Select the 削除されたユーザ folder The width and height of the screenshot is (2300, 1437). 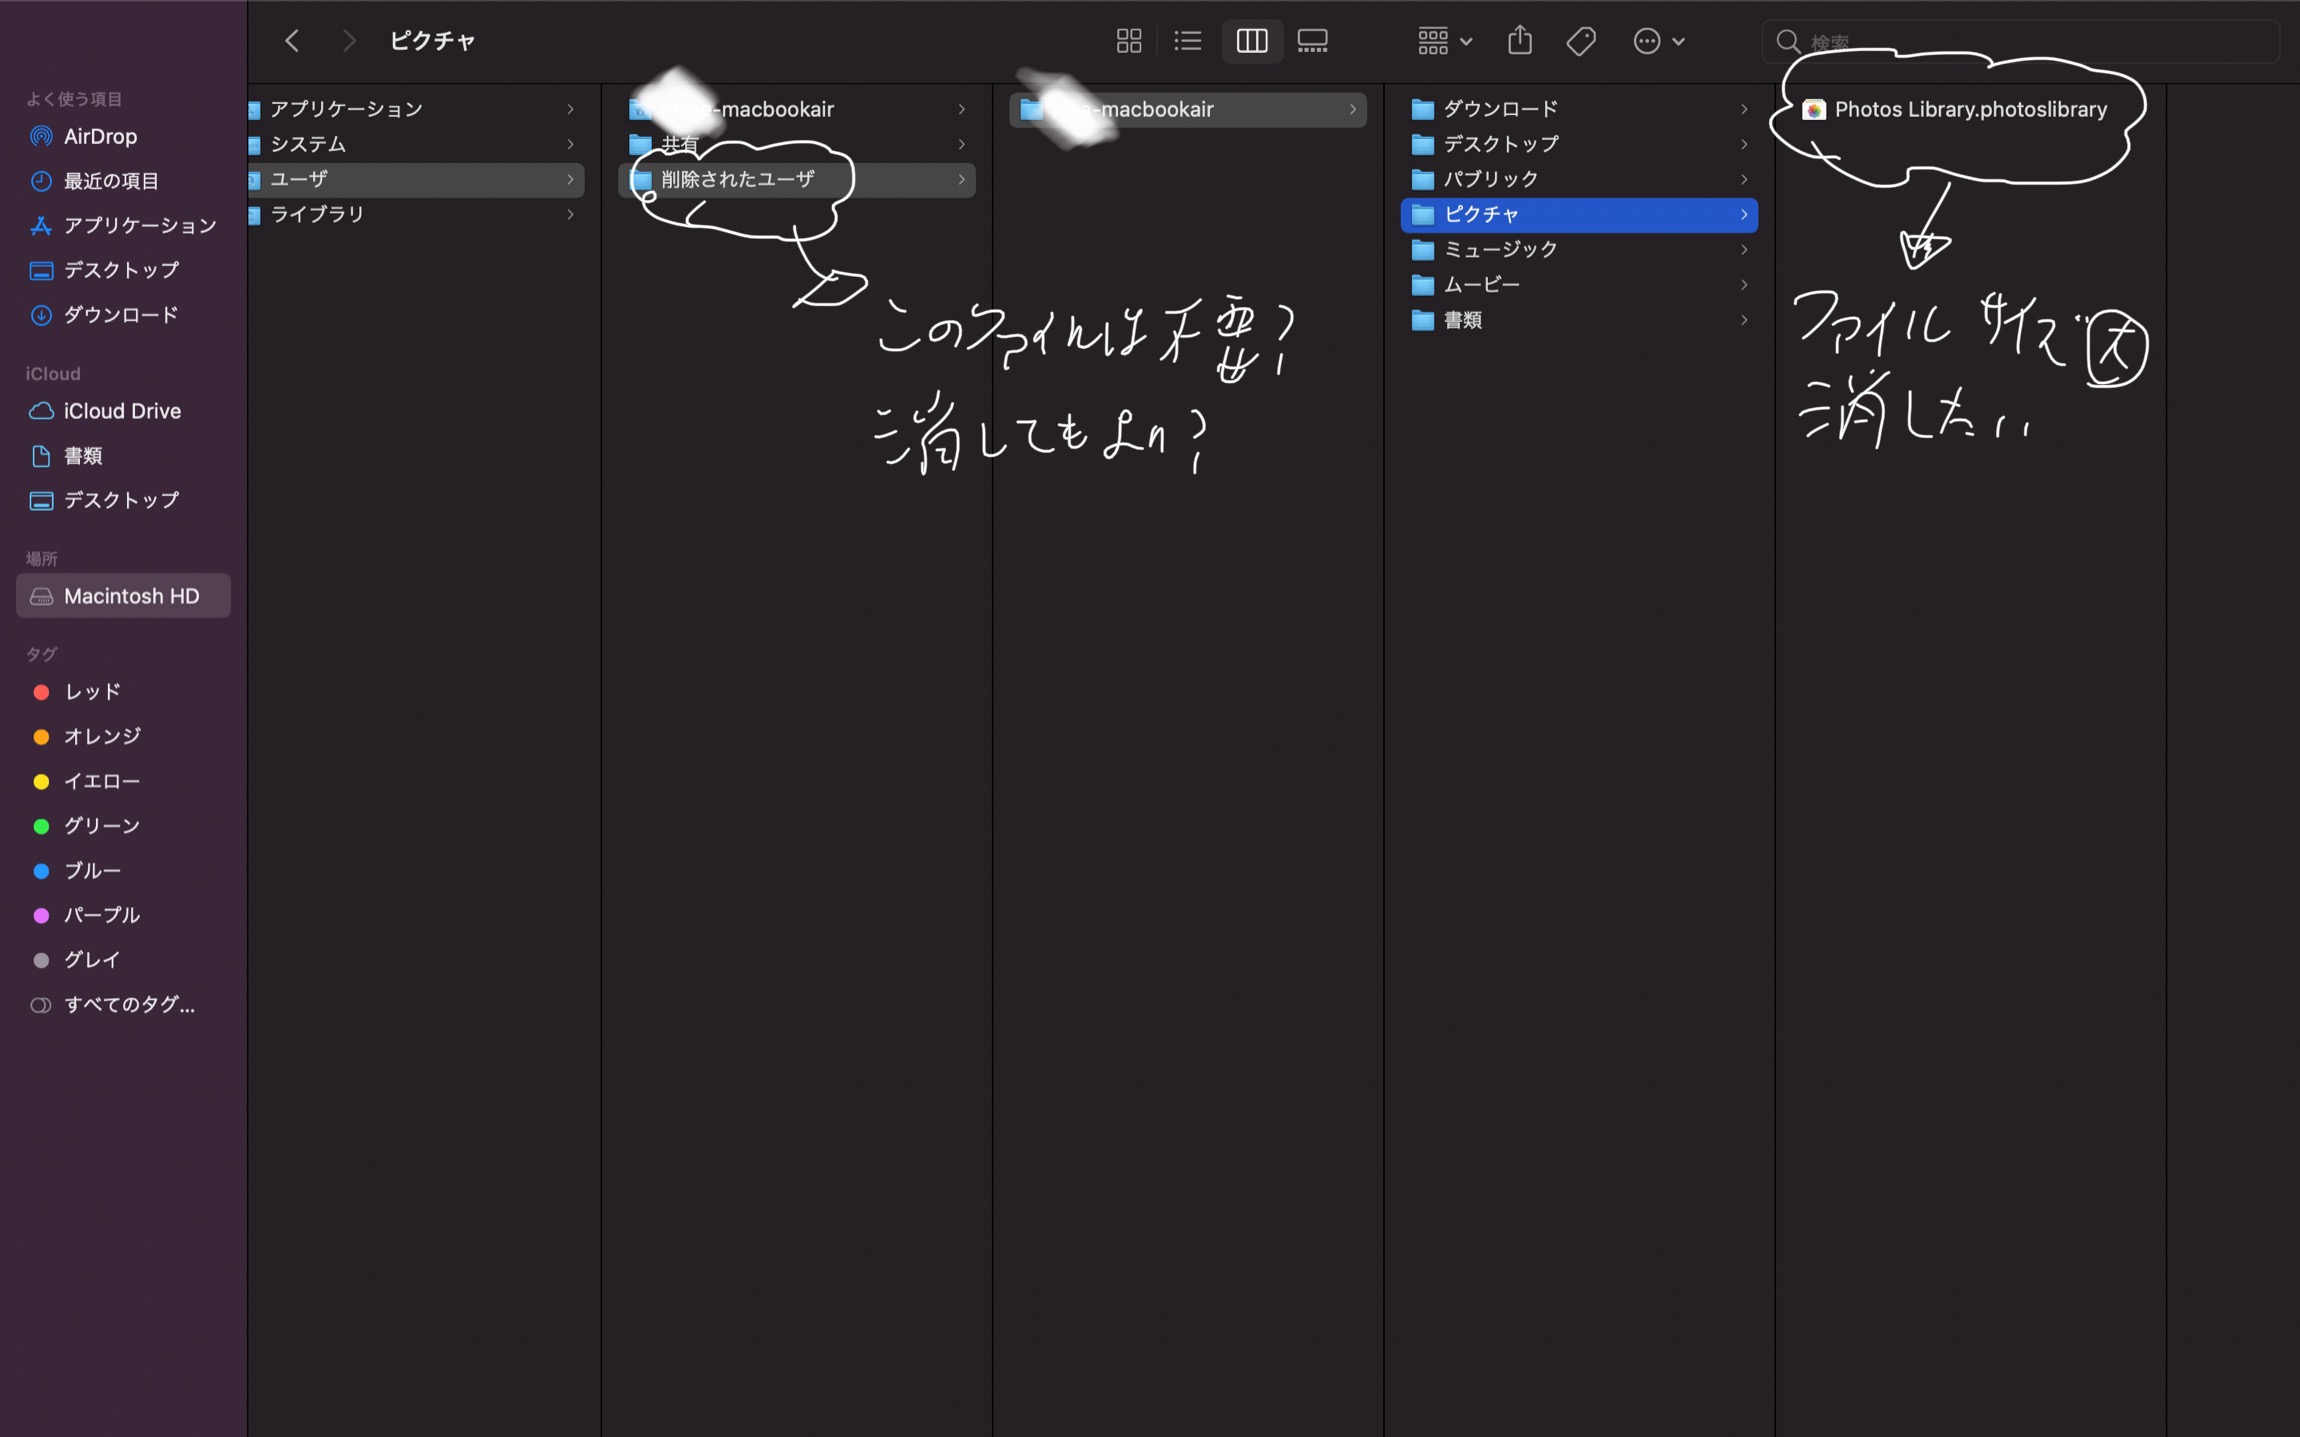pos(738,180)
